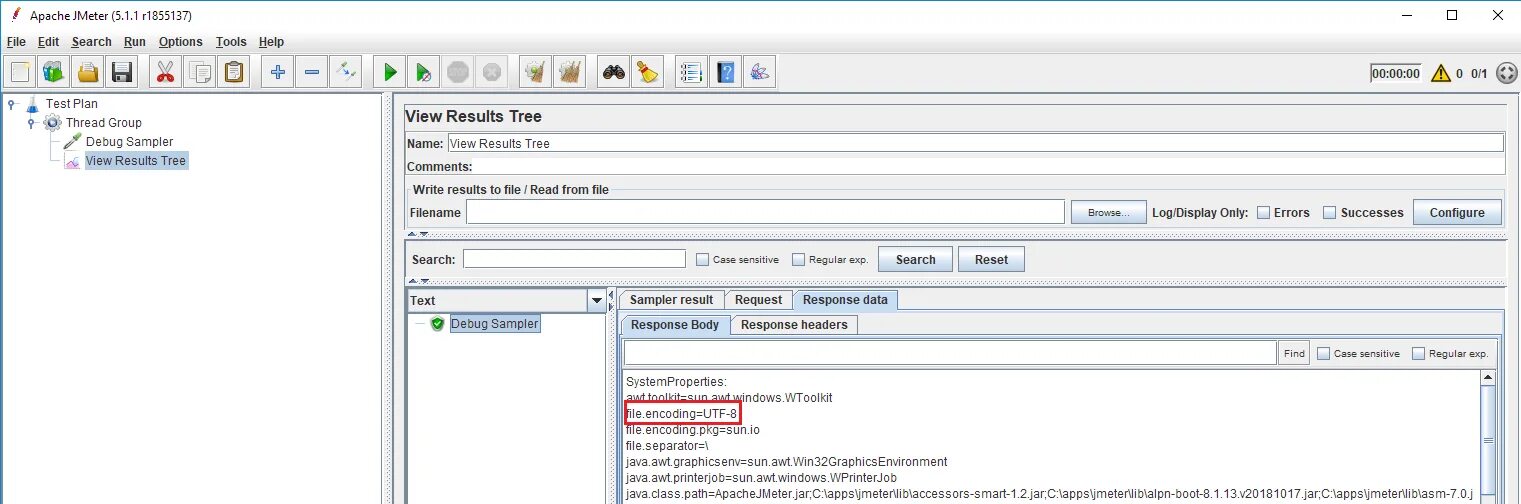
Task: Click the grey Shutdown icon
Action: [492, 72]
